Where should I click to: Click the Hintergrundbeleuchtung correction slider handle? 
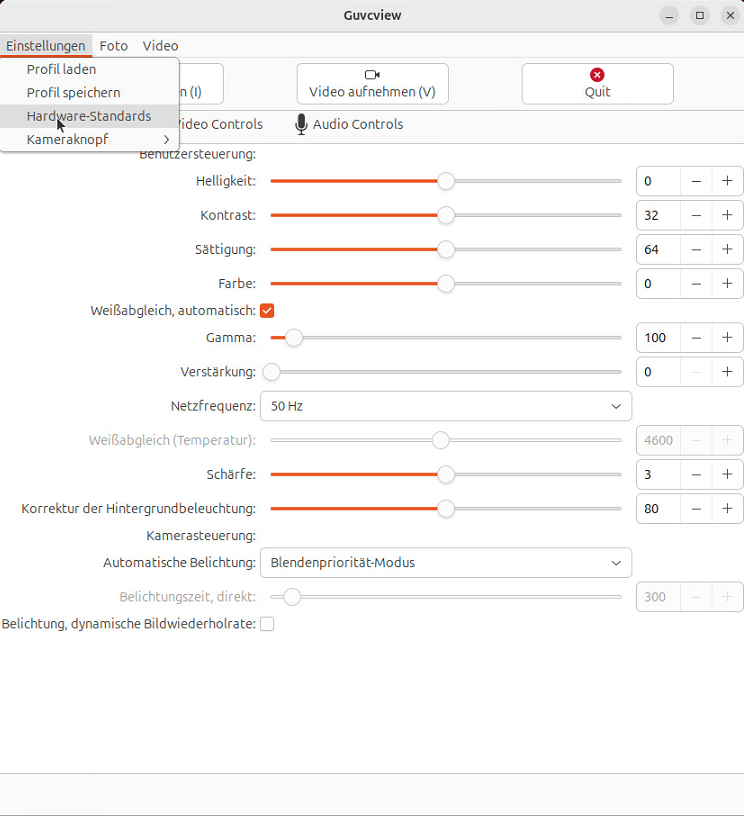[x=446, y=509]
